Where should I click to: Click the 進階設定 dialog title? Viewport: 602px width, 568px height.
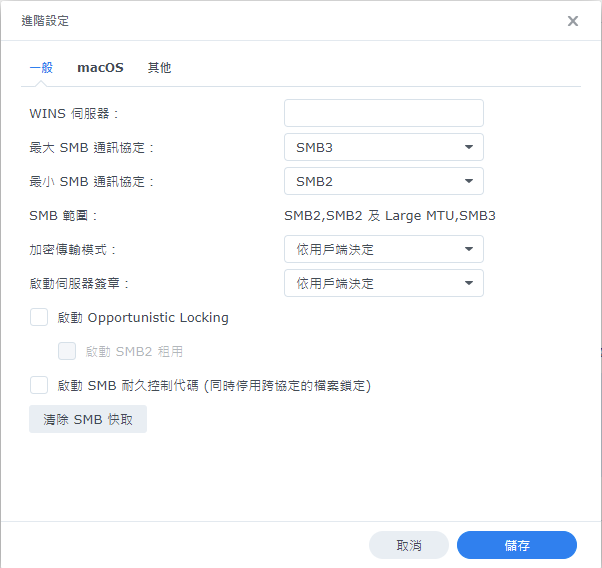point(45,21)
